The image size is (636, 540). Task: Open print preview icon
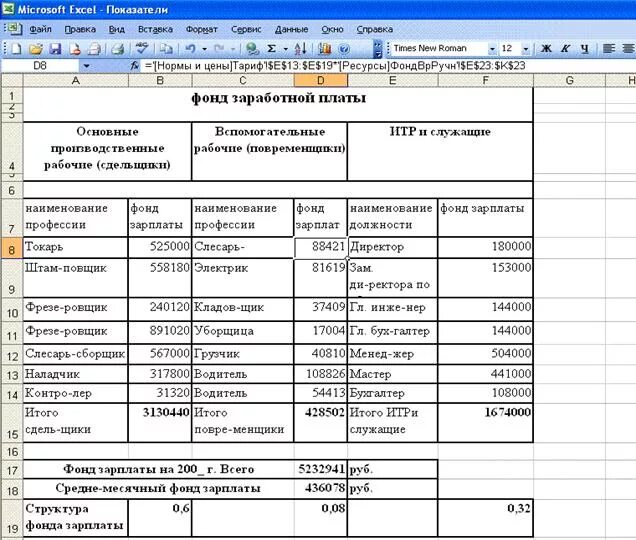(118, 49)
